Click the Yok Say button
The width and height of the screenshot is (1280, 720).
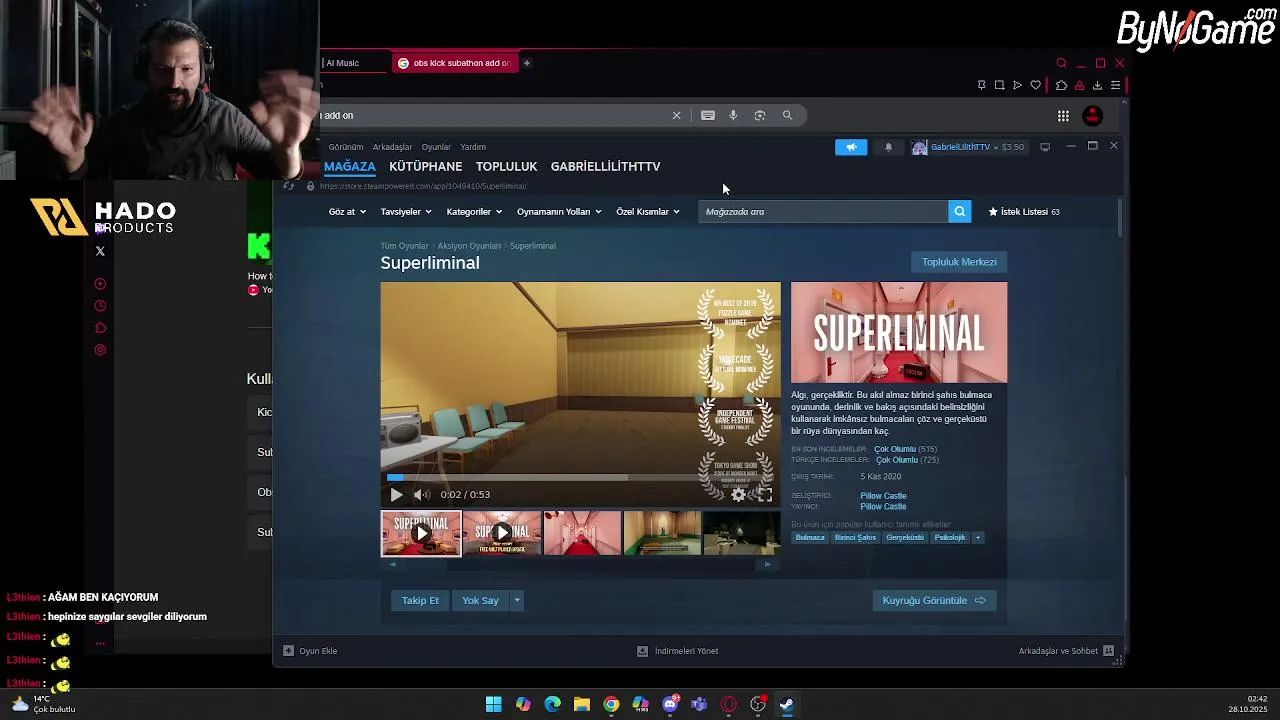[x=480, y=600]
